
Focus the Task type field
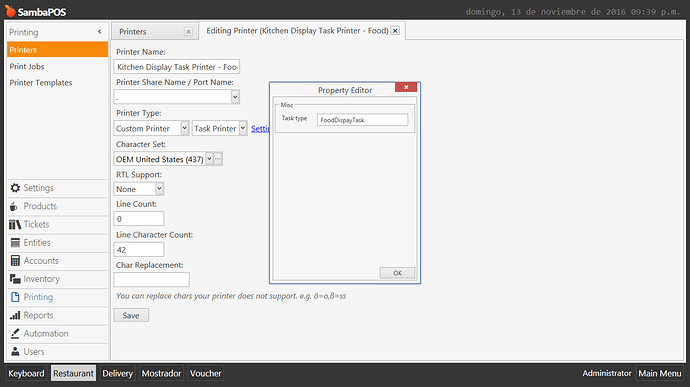click(363, 120)
